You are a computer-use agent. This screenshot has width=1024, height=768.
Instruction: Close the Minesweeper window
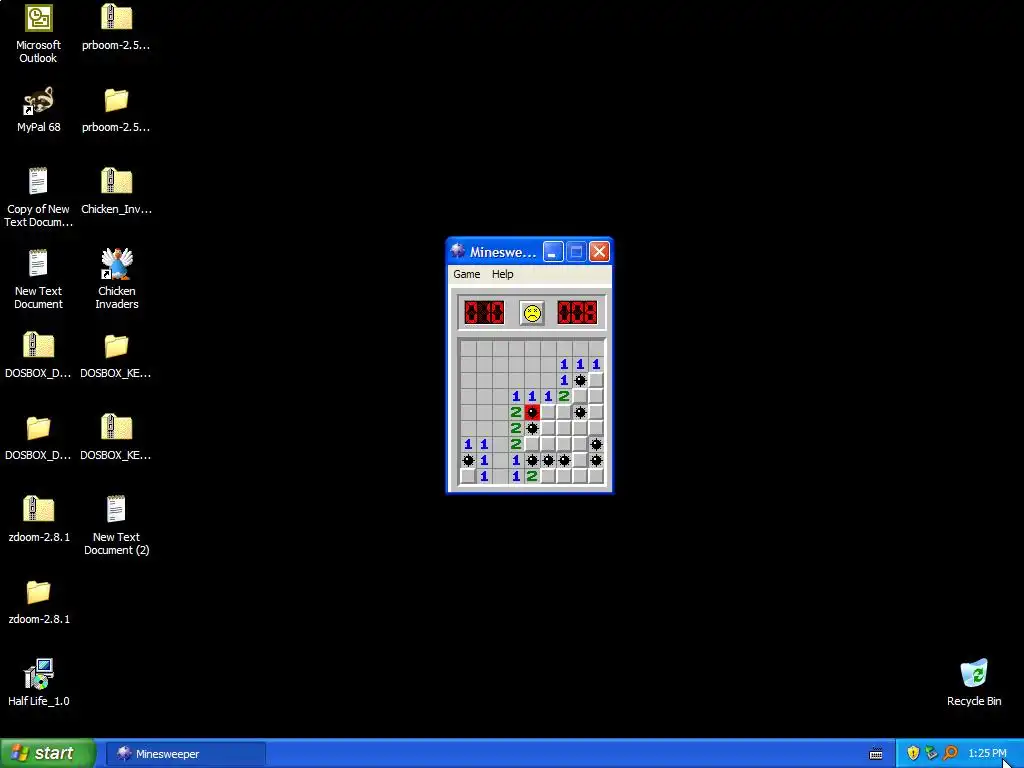pyautogui.click(x=599, y=252)
